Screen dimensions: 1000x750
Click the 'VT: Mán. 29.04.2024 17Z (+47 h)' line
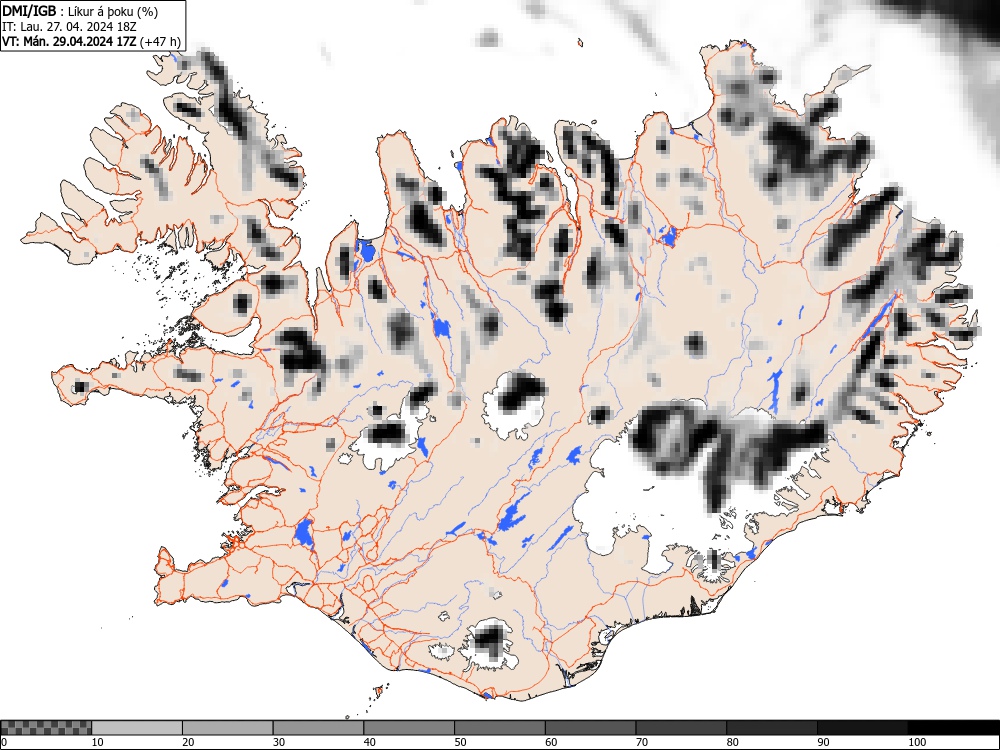pyautogui.click(x=91, y=42)
